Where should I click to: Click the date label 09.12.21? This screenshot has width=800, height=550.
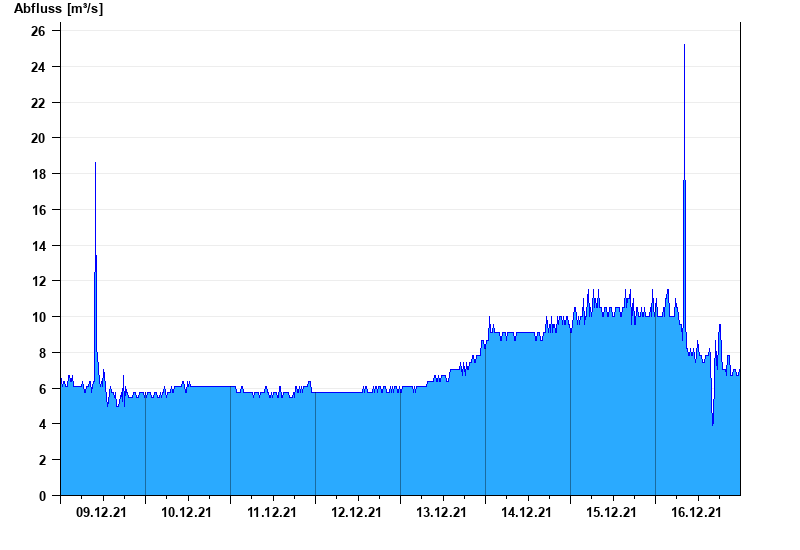point(101,512)
